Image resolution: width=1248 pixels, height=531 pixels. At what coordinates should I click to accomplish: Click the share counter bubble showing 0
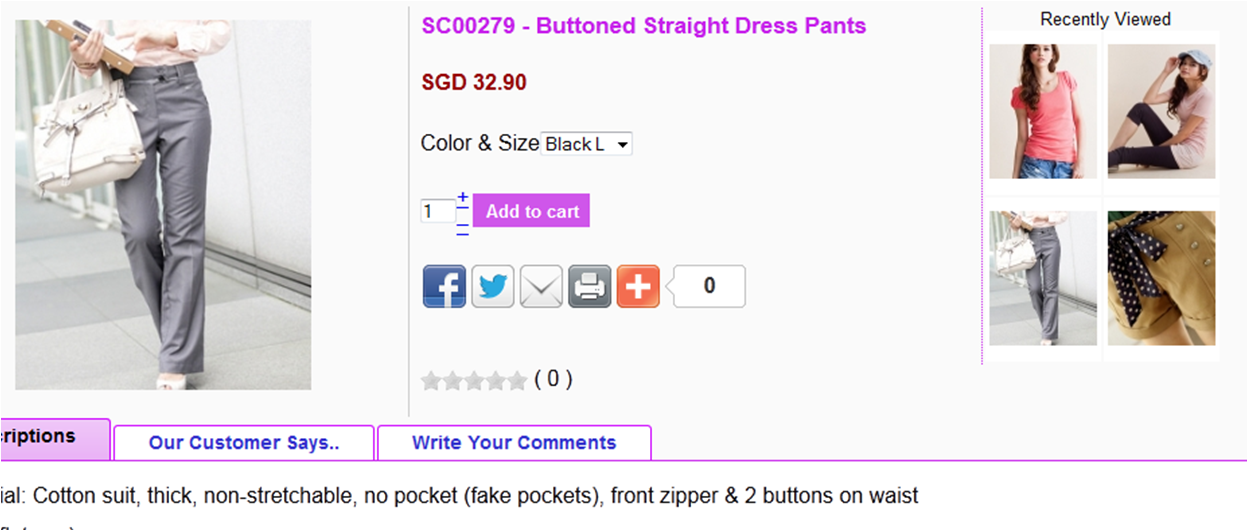pos(709,286)
